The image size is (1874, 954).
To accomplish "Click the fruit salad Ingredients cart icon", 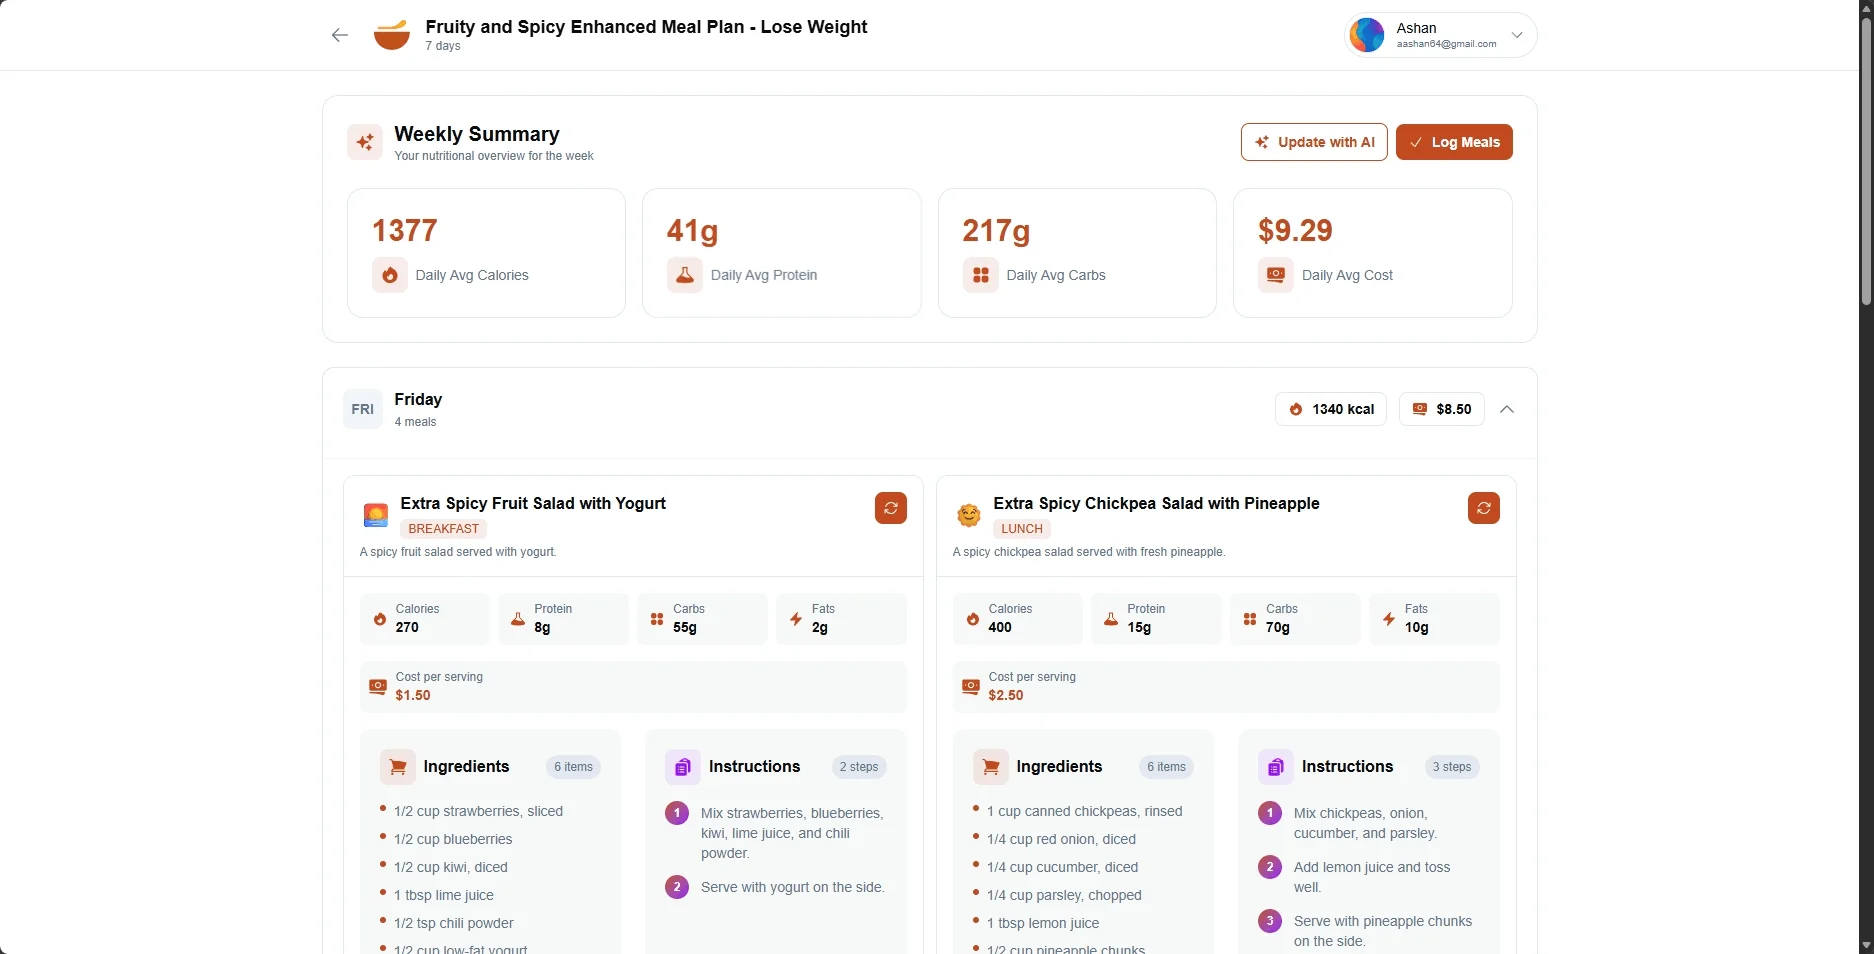I will point(397,767).
